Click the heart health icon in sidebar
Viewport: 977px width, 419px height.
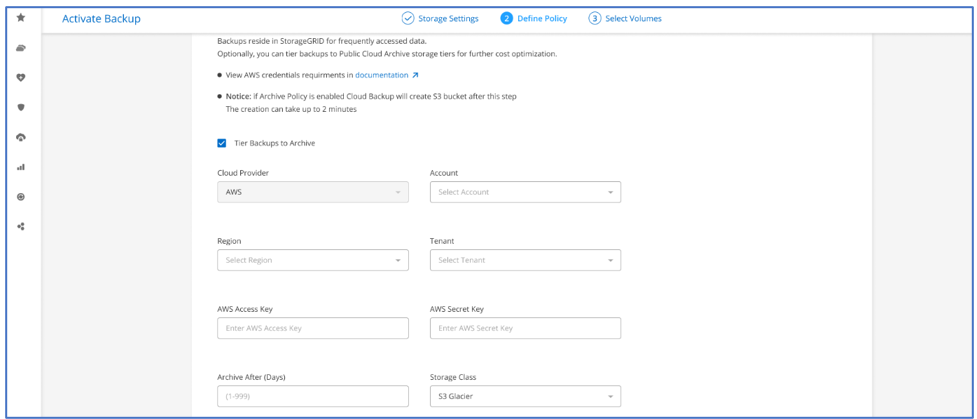click(21, 78)
